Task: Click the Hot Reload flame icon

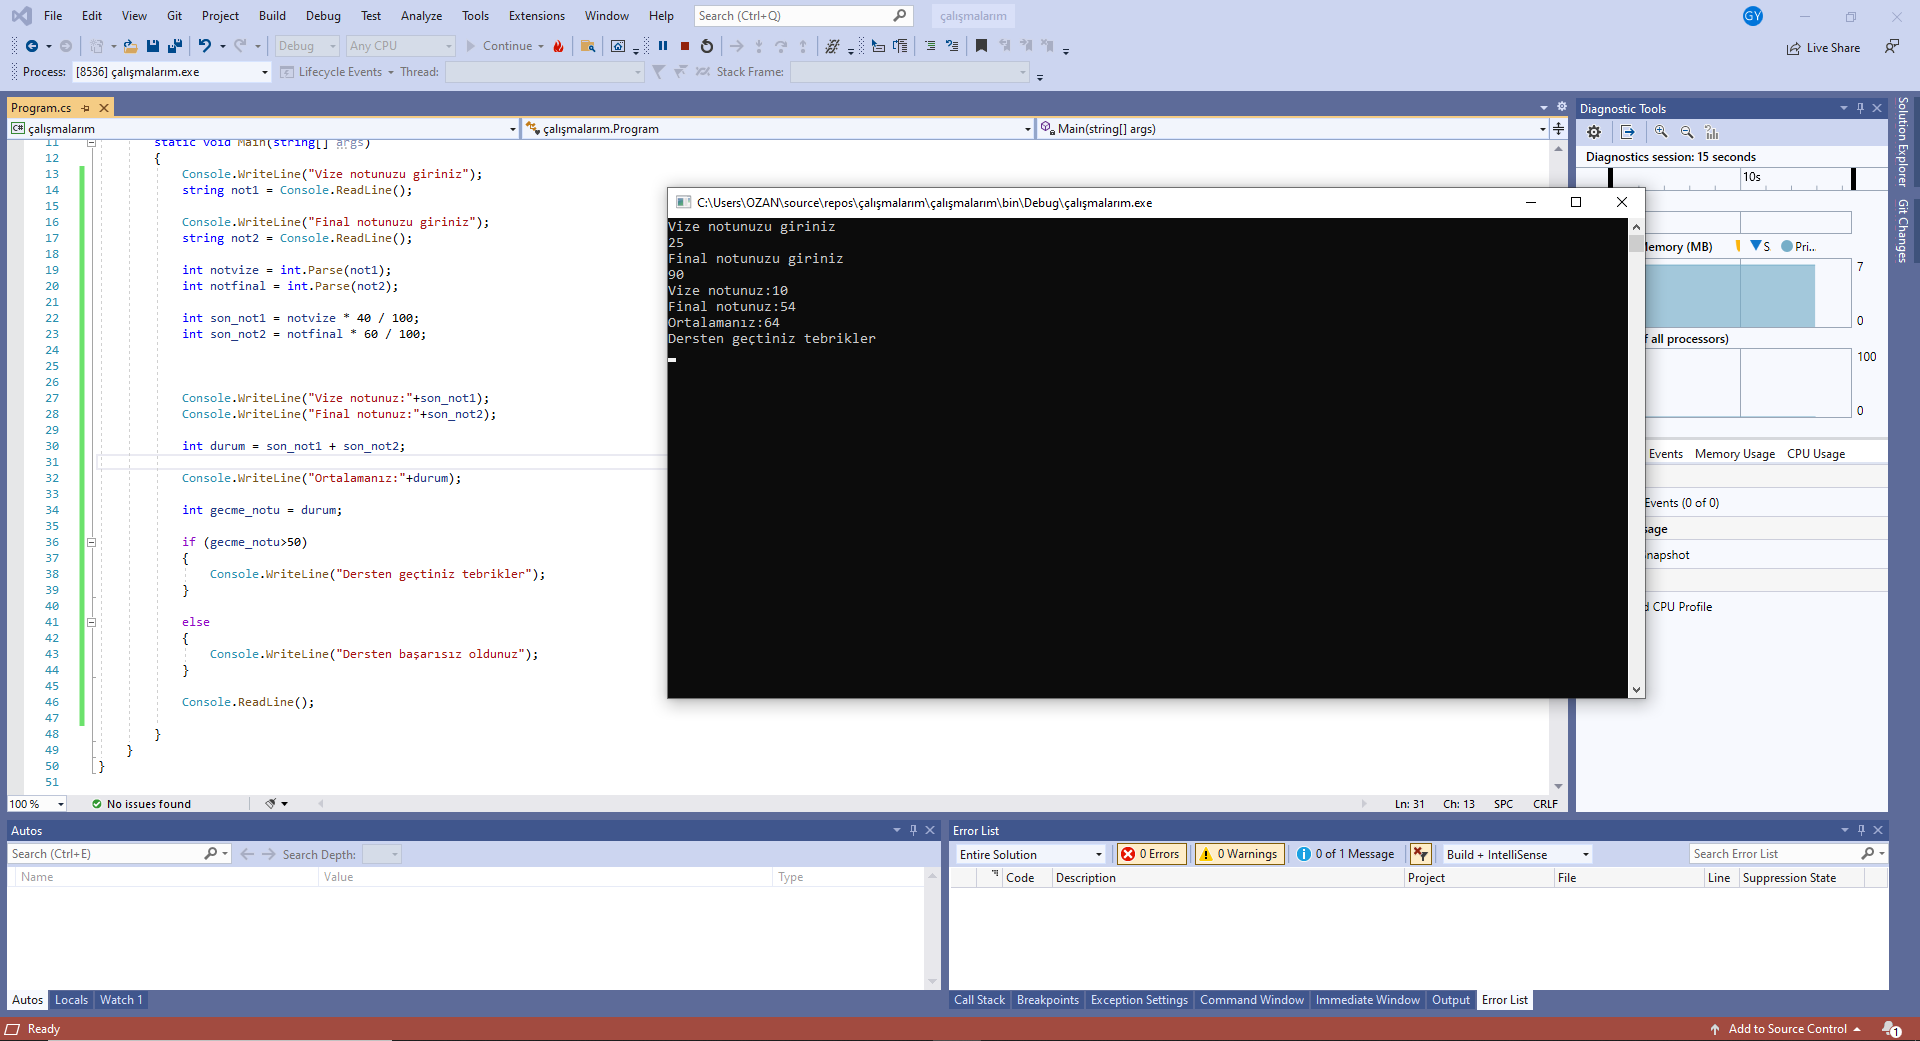Action: (558, 46)
